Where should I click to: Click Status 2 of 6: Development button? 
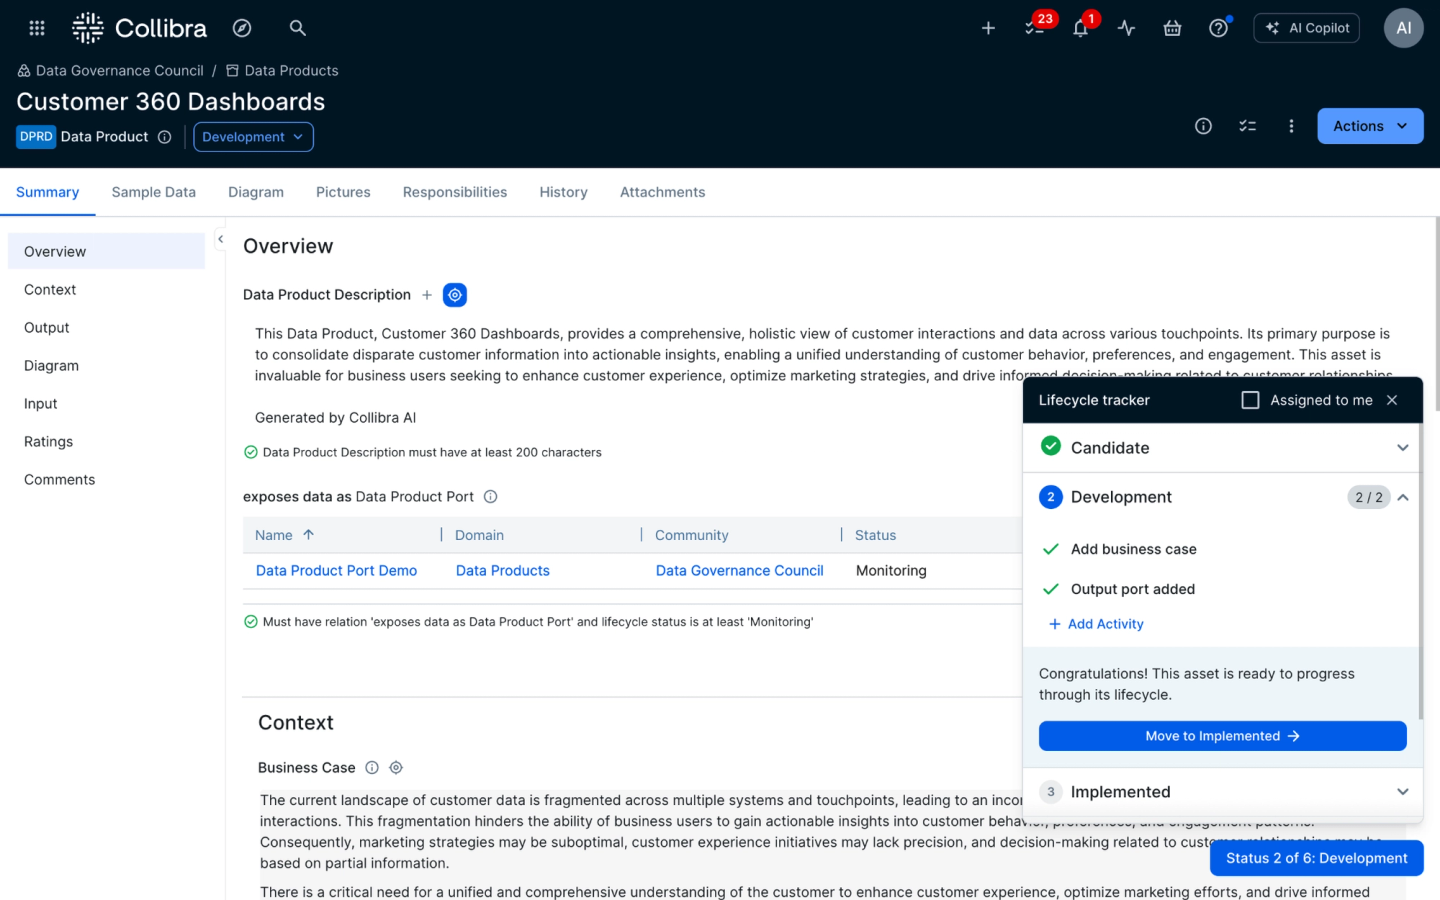click(x=1316, y=858)
